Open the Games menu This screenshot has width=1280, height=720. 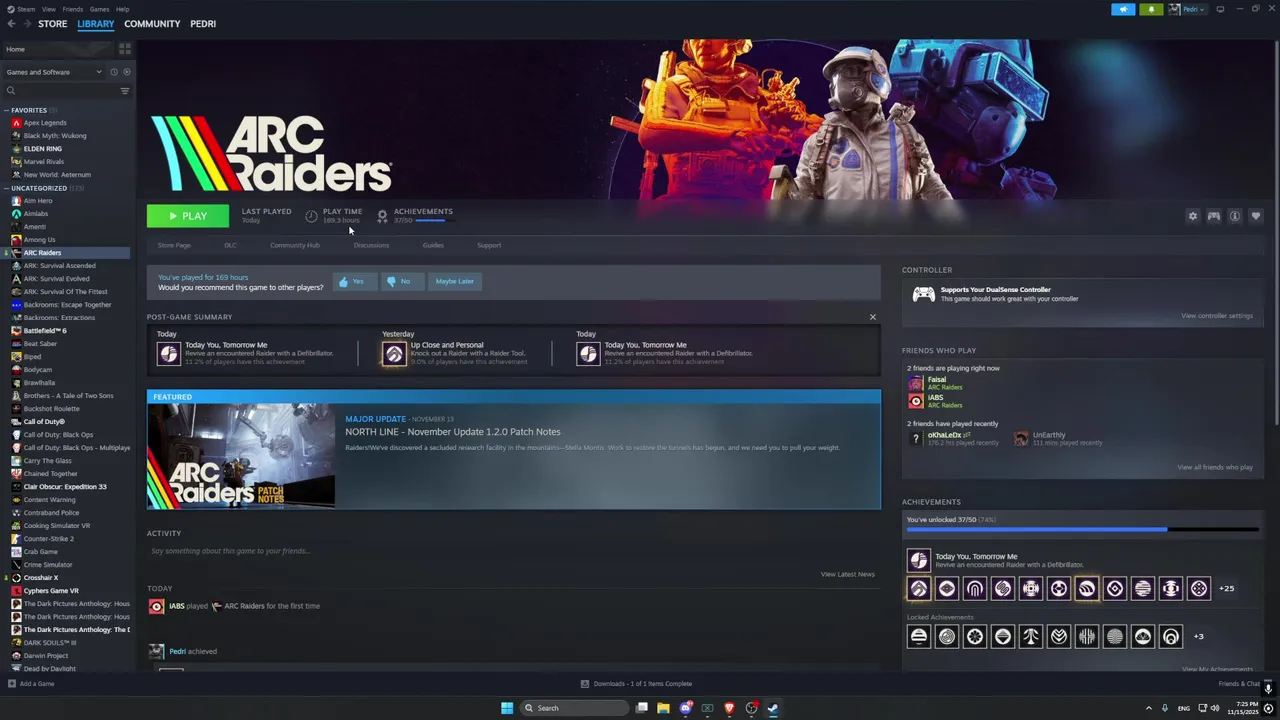[100, 9]
